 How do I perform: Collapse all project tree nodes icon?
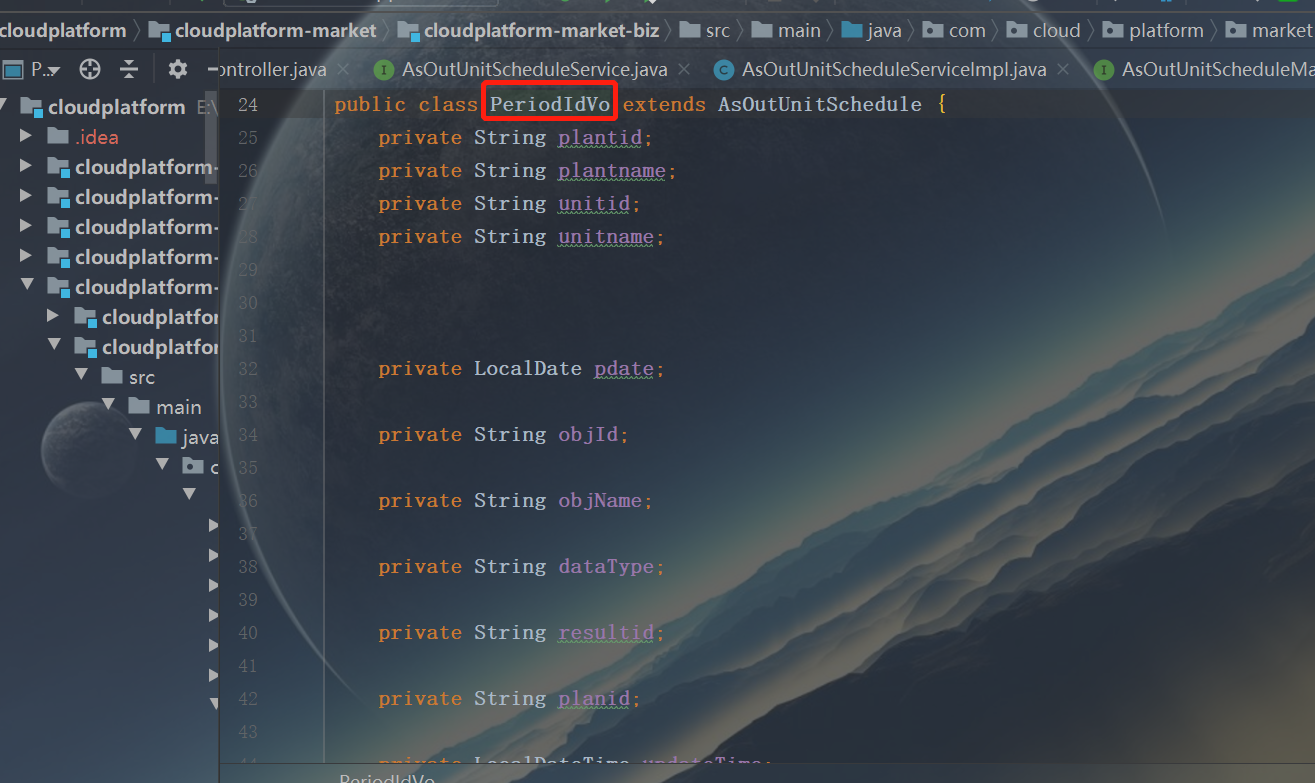(x=129, y=69)
